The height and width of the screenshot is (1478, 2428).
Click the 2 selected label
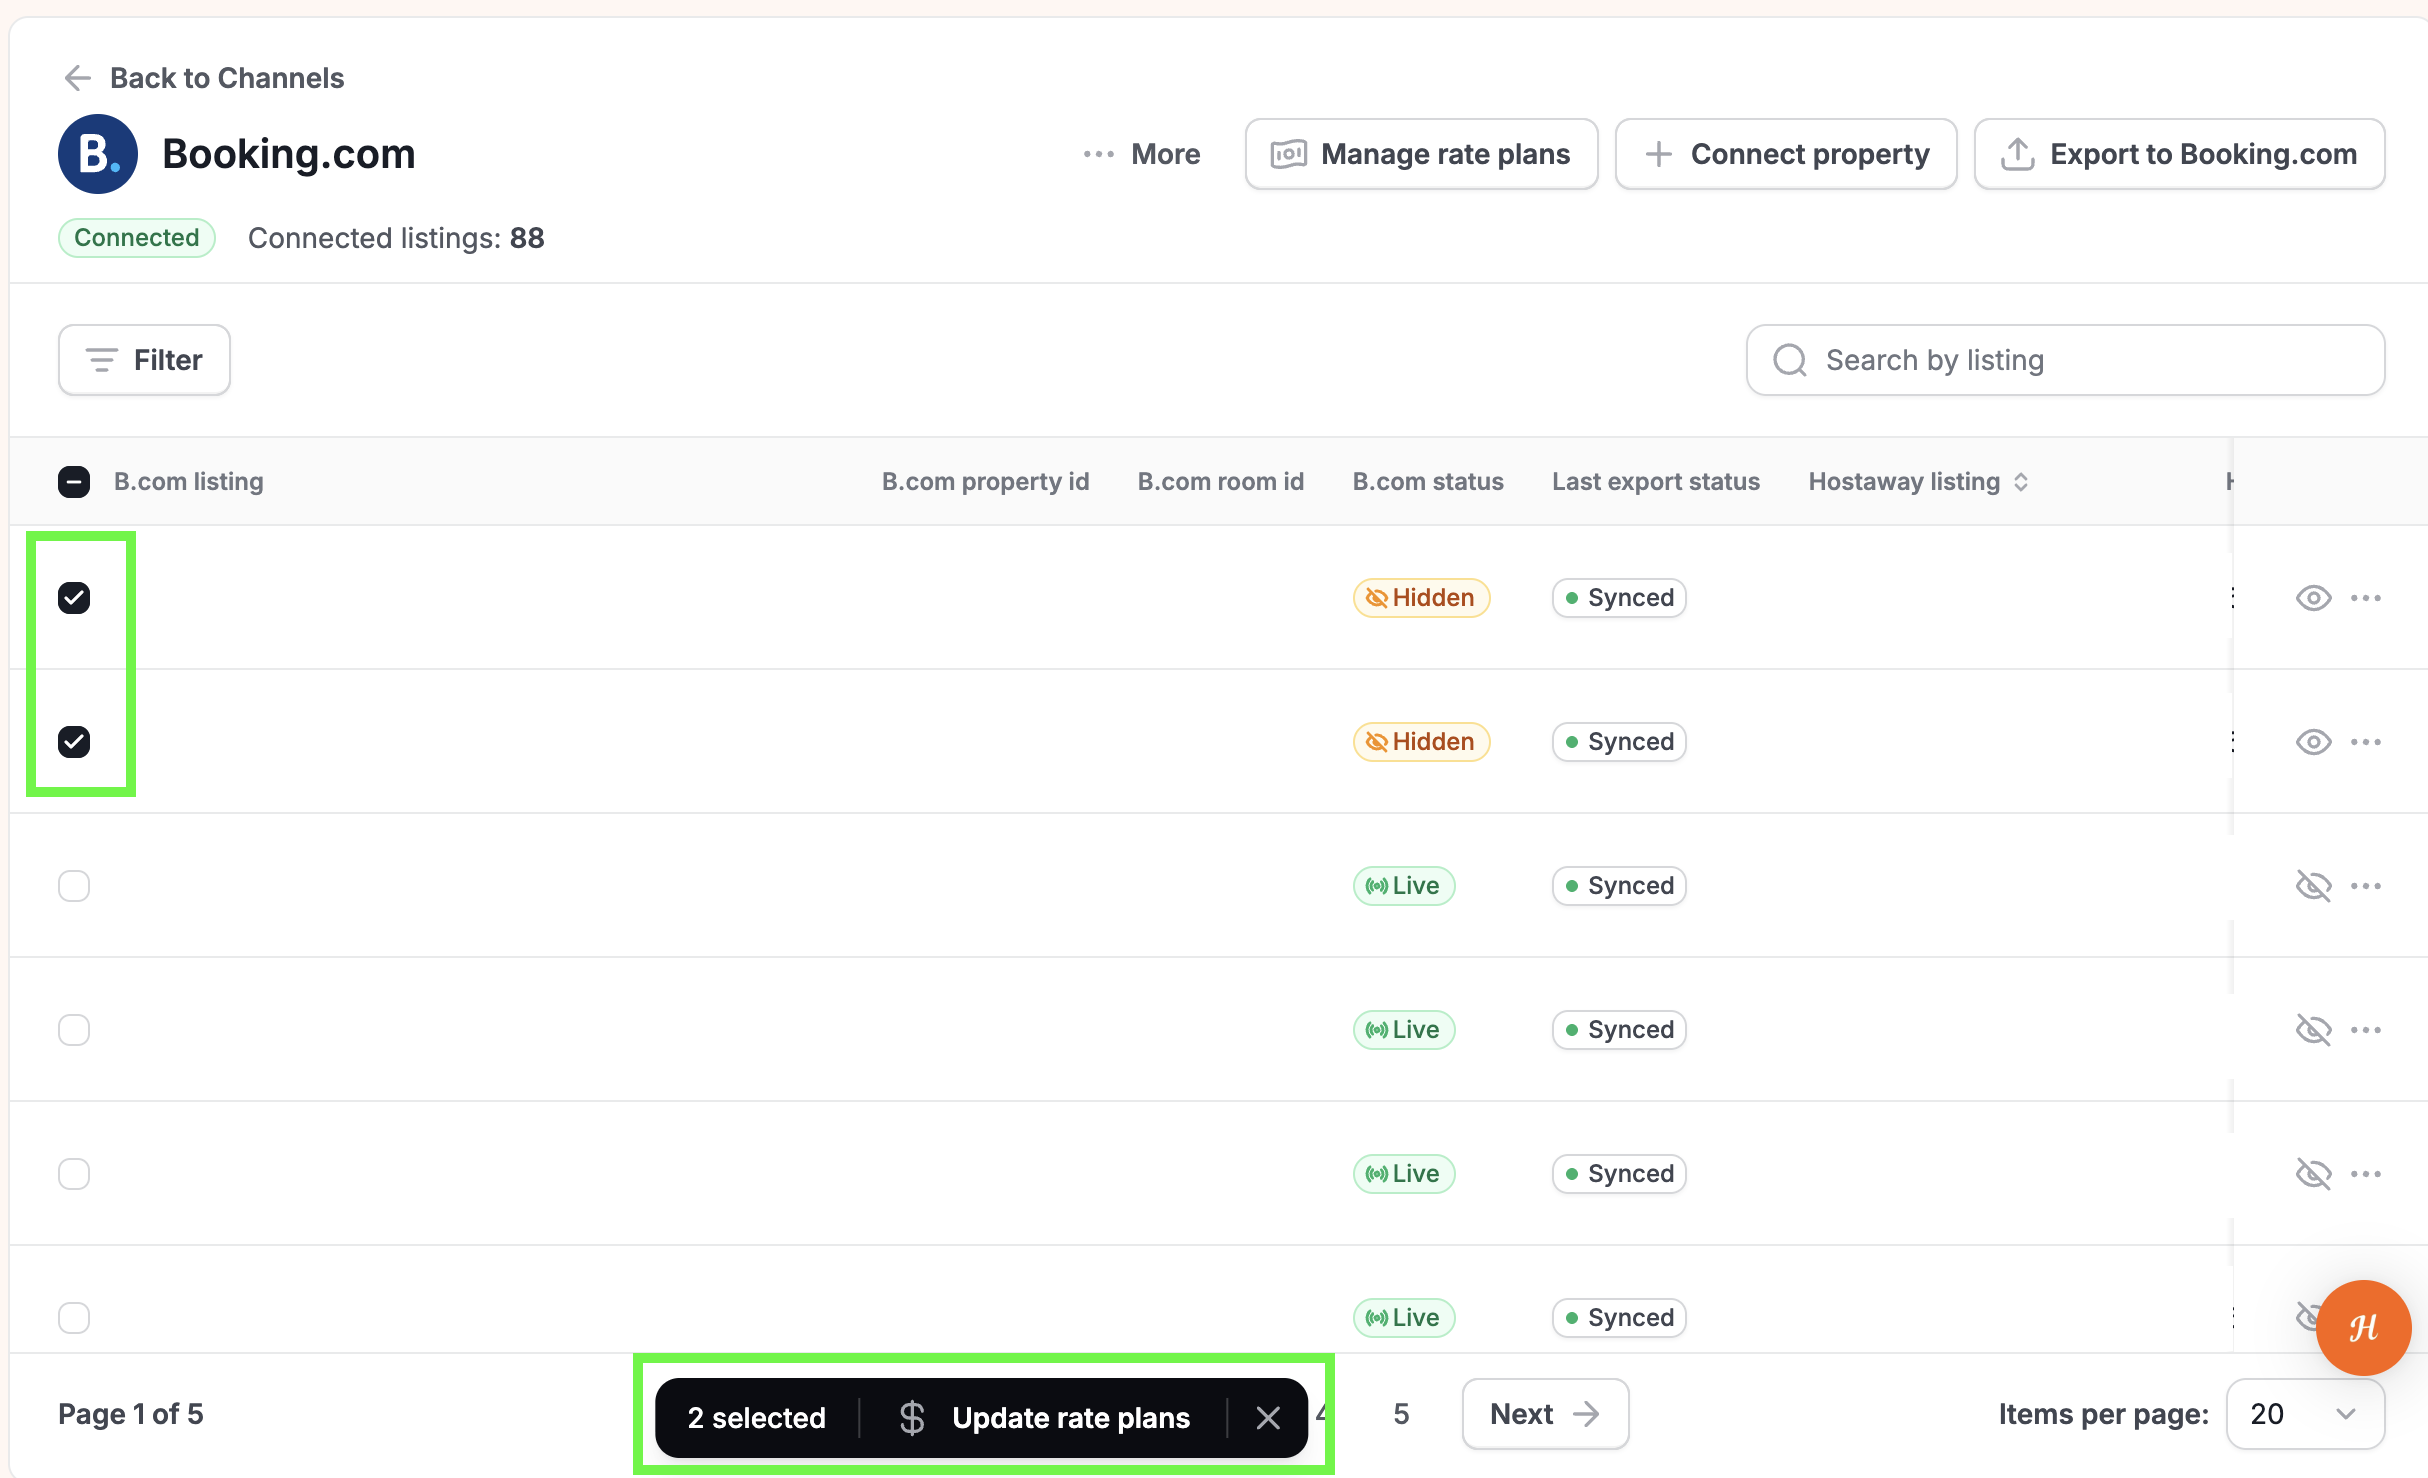click(757, 1418)
